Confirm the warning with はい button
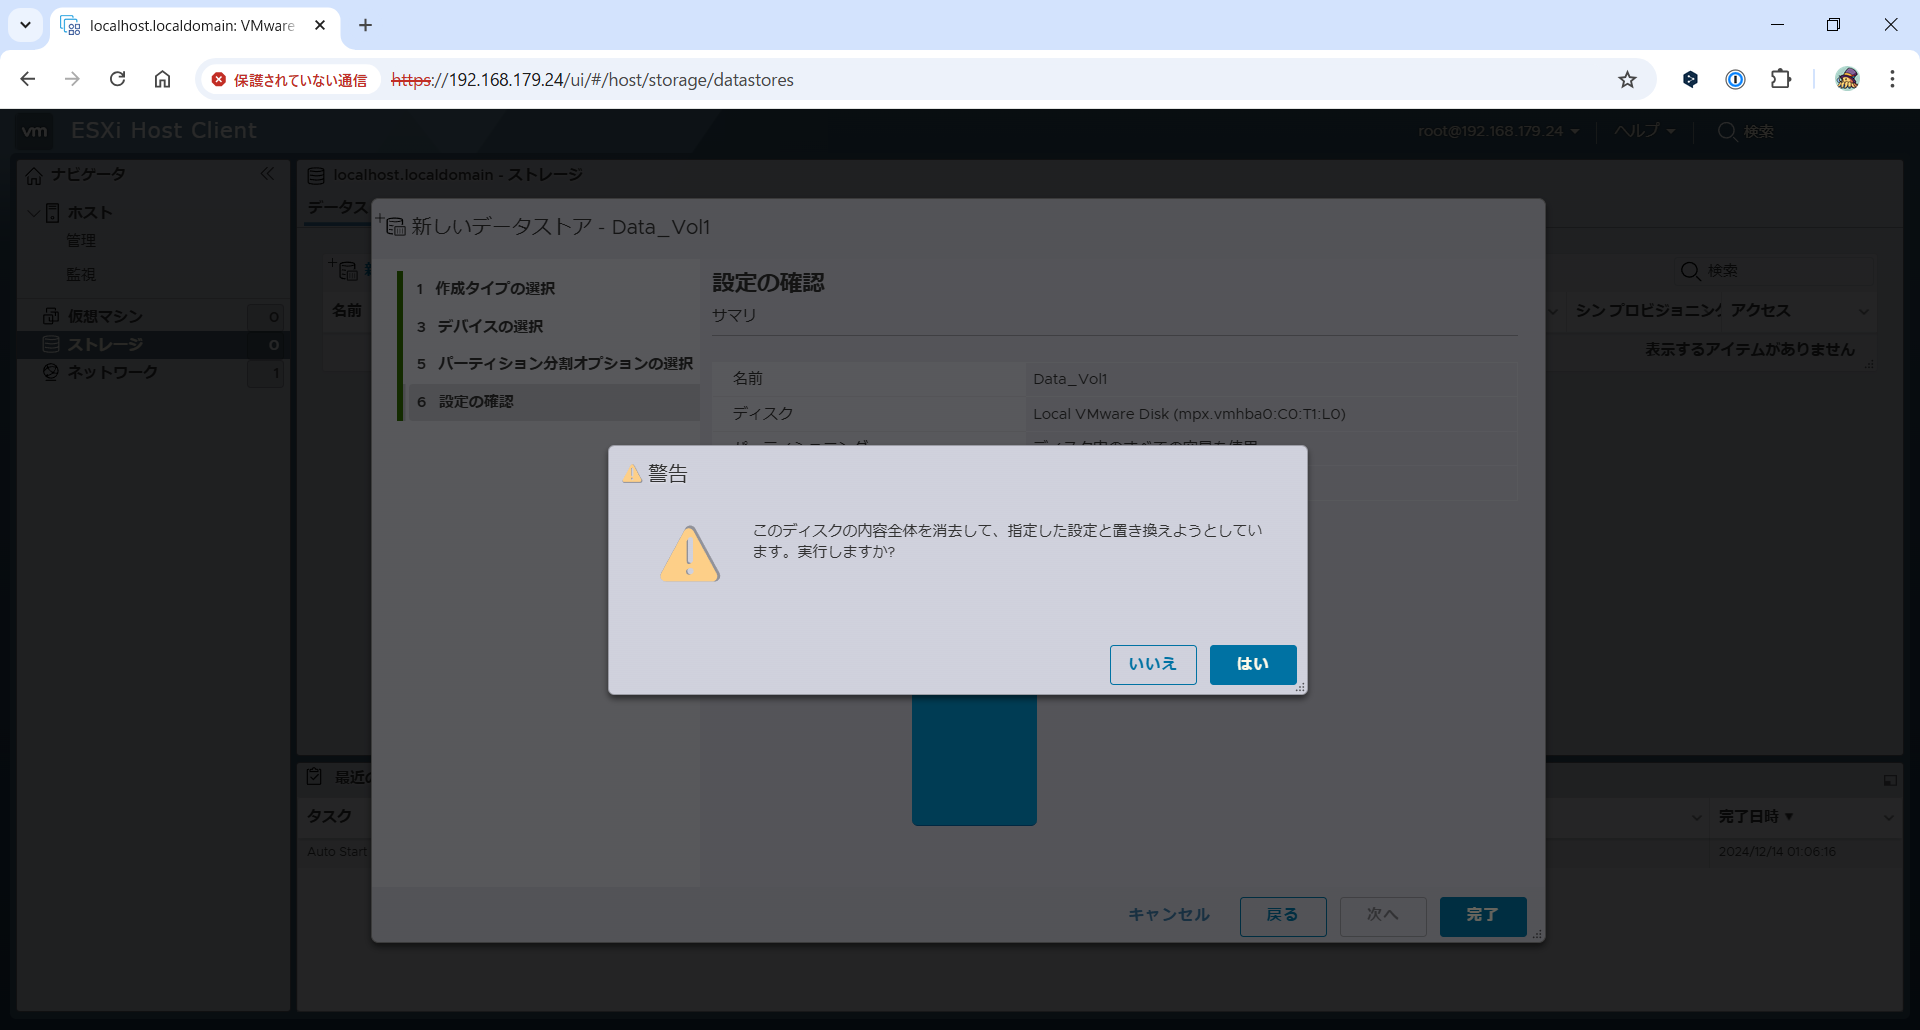This screenshot has height=1030, width=1920. (x=1253, y=664)
